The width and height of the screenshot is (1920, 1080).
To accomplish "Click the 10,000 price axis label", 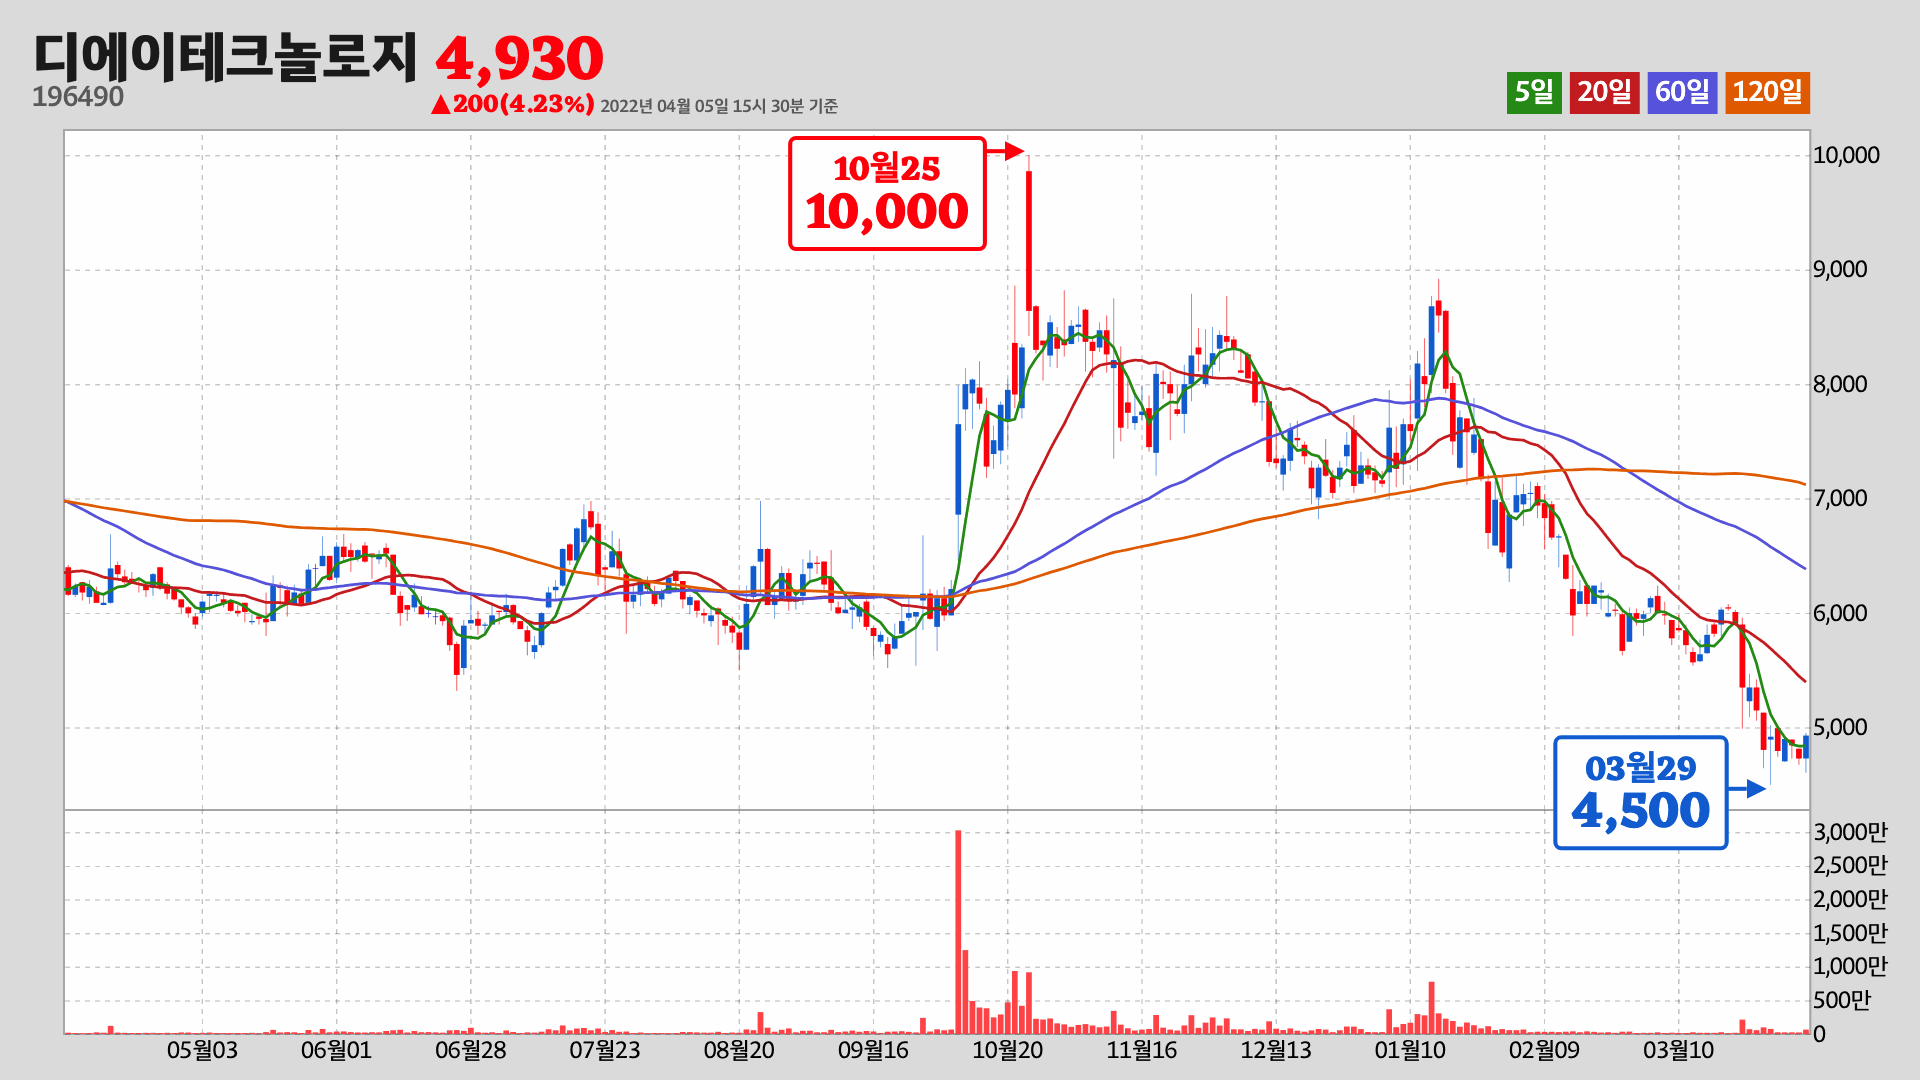I will coord(1847,155).
